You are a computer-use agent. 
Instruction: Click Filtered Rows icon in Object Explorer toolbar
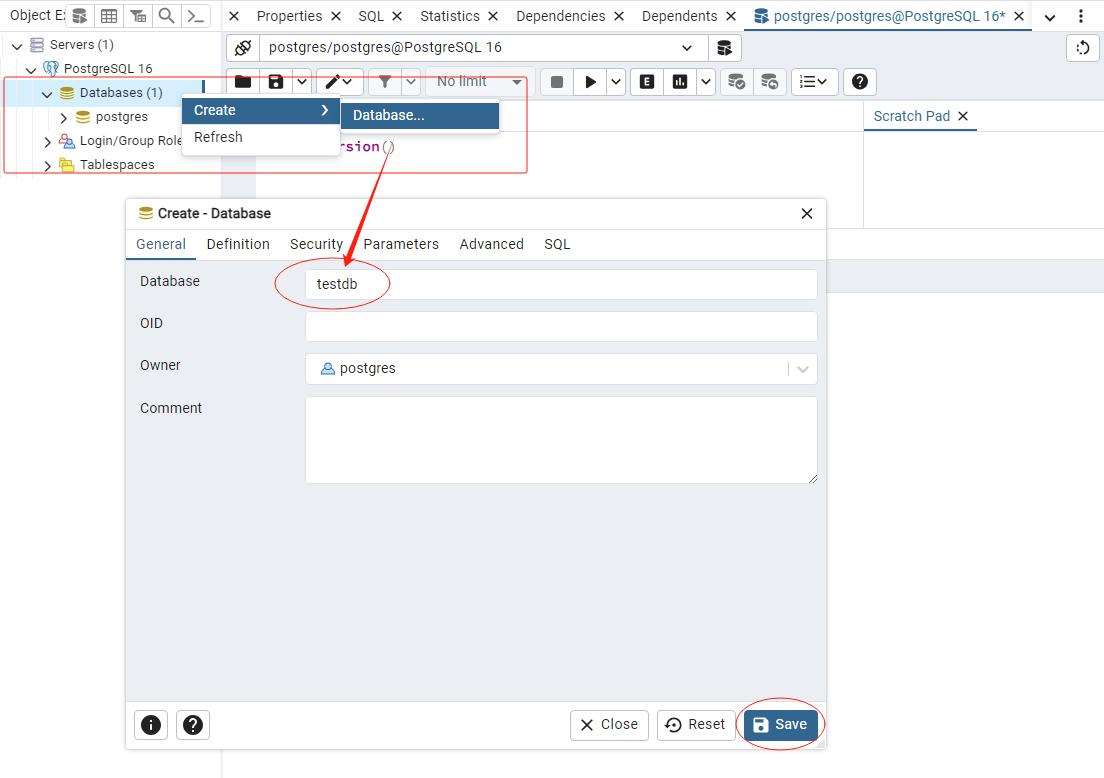[138, 15]
